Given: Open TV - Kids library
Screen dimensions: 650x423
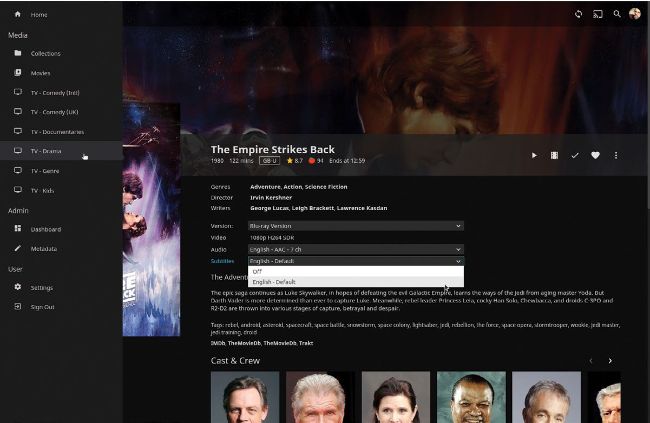Looking at the screenshot, I should tap(61, 190).
